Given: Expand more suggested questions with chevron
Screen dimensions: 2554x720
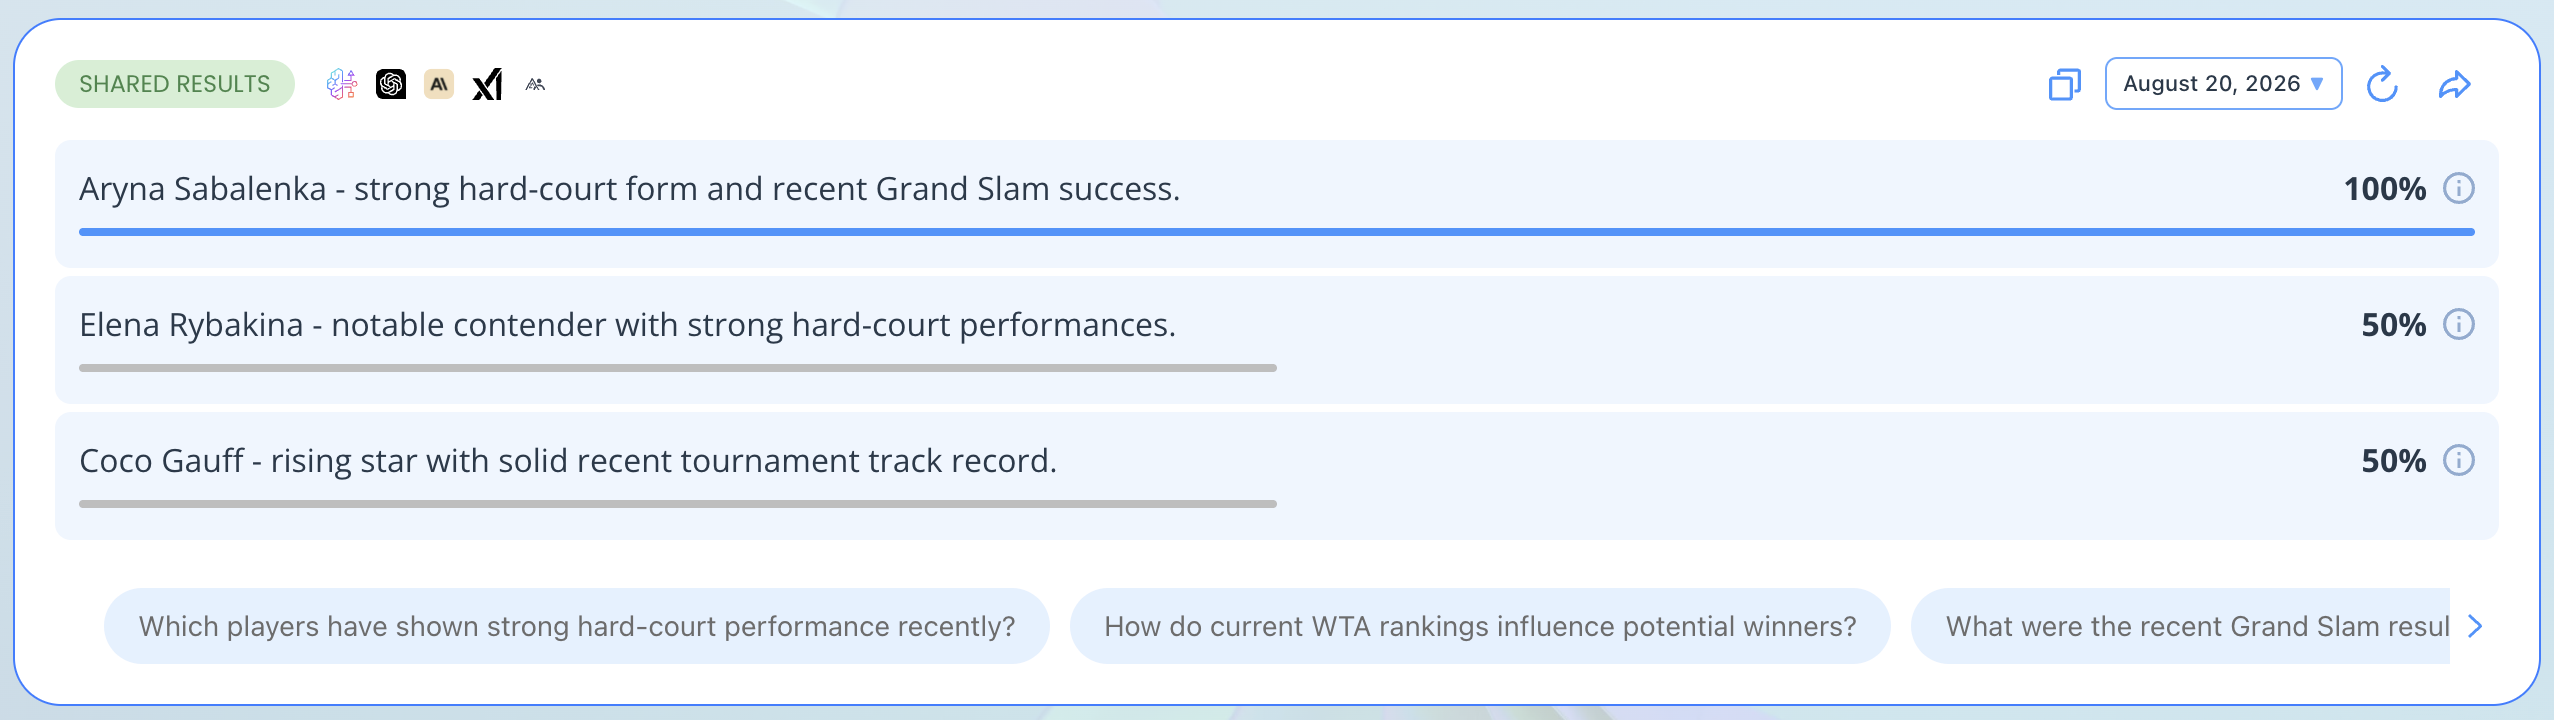Looking at the screenshot, I should (2475, 626).
